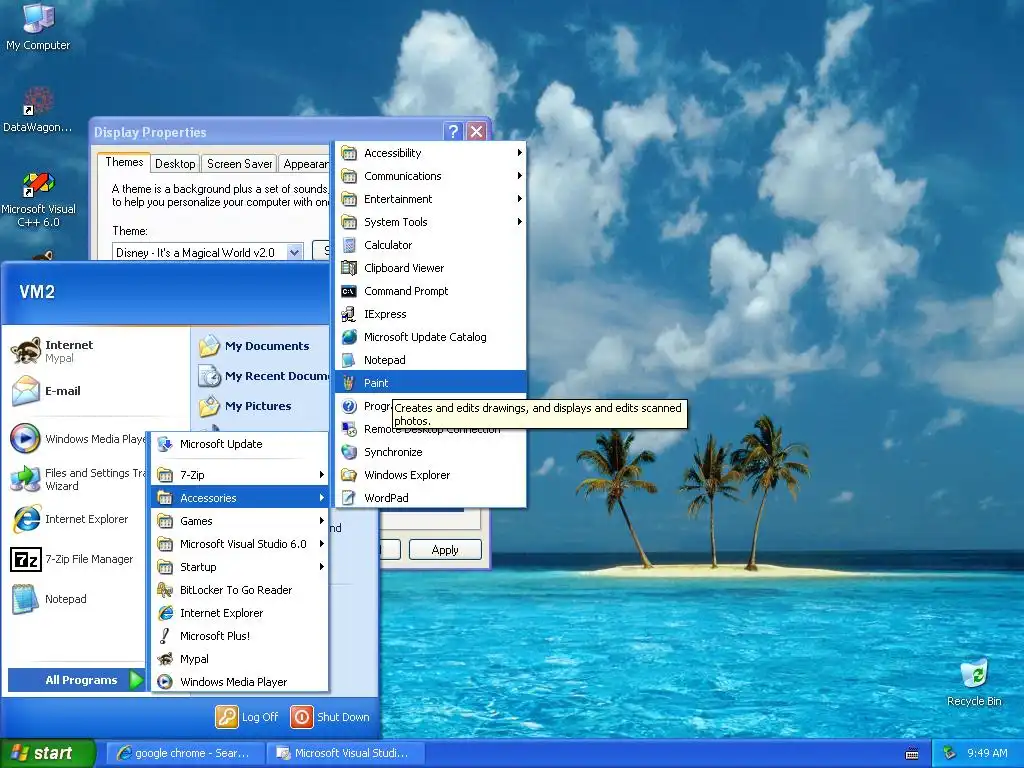Open My Recent Documents

click(263, 376)
